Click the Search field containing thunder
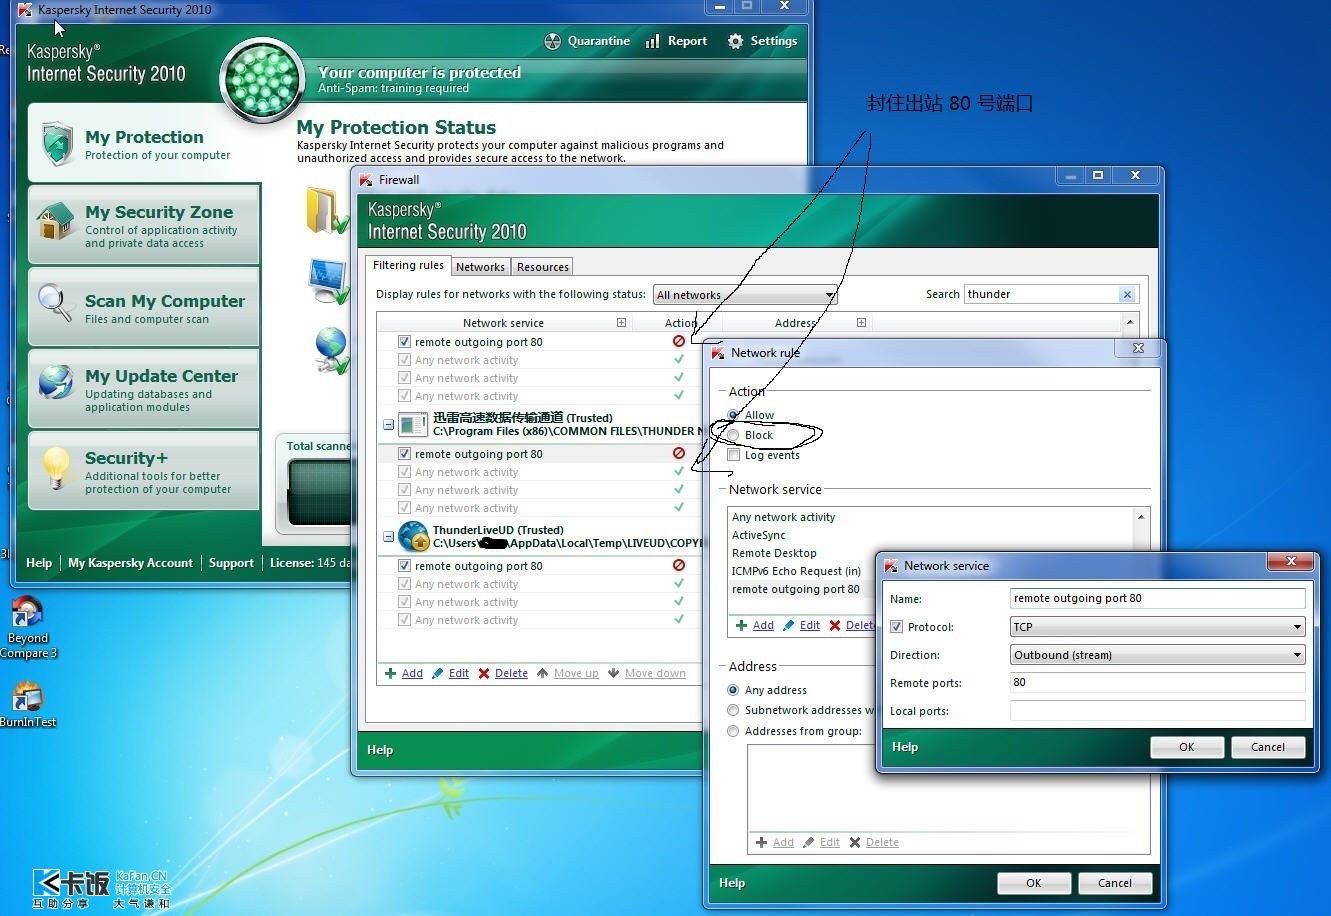1331x916 pixels. pos(1041,294)
